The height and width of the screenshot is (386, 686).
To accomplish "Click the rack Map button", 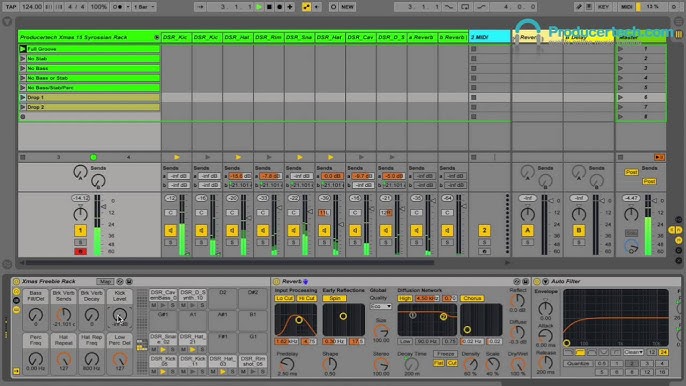I will (105, 281).
